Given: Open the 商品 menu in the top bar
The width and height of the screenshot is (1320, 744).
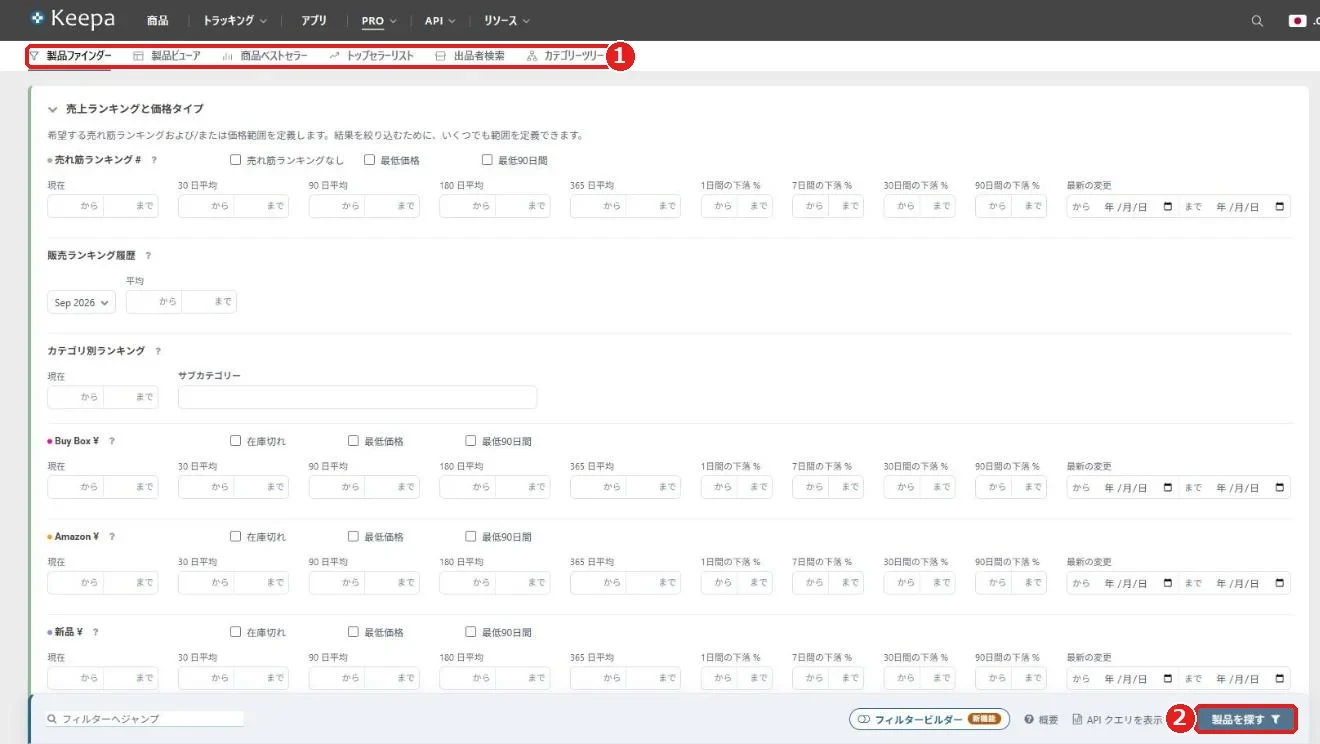Looking at the screenshot, I should click(x=157, y=20).
